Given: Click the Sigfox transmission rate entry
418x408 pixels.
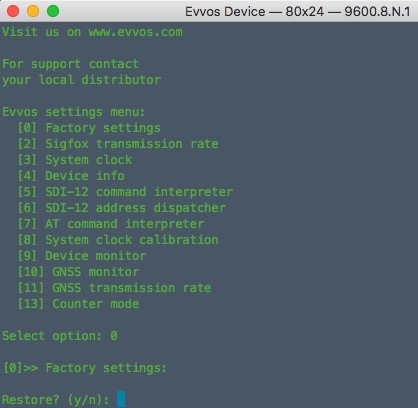Looking at the screenshot, I should click(118, 144).
